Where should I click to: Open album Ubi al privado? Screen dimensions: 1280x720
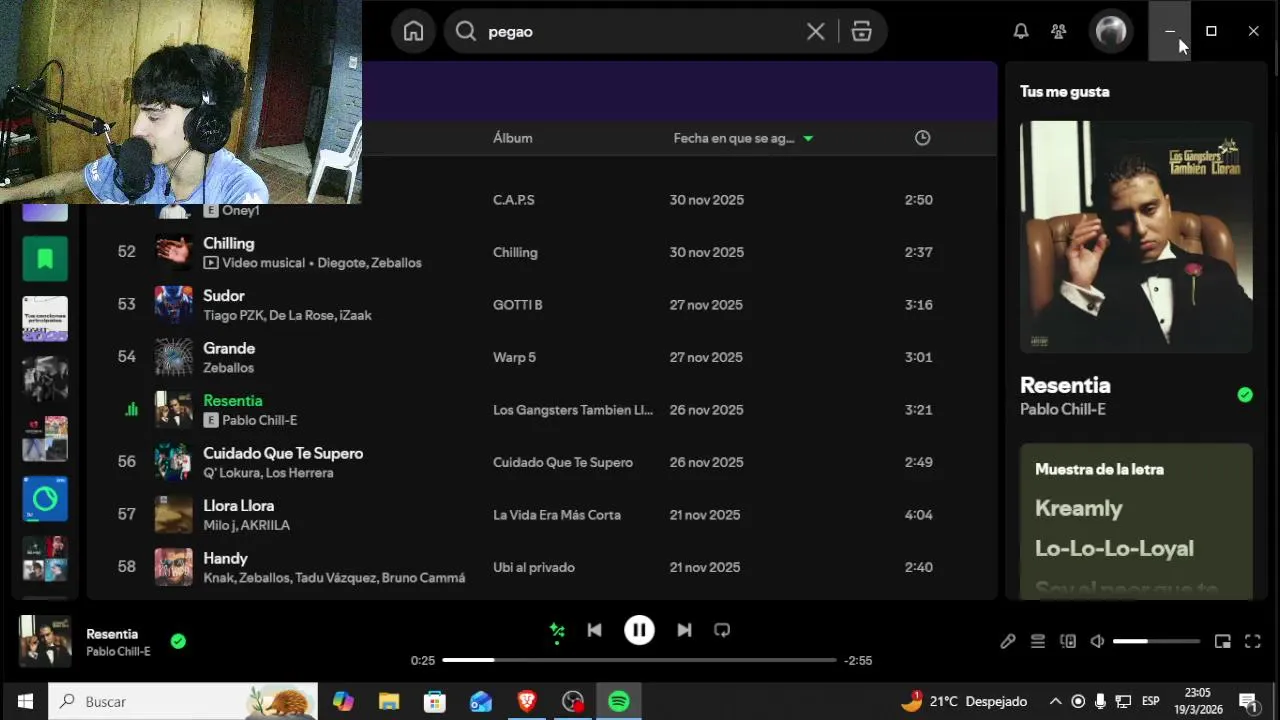click(x=534, y=567)
